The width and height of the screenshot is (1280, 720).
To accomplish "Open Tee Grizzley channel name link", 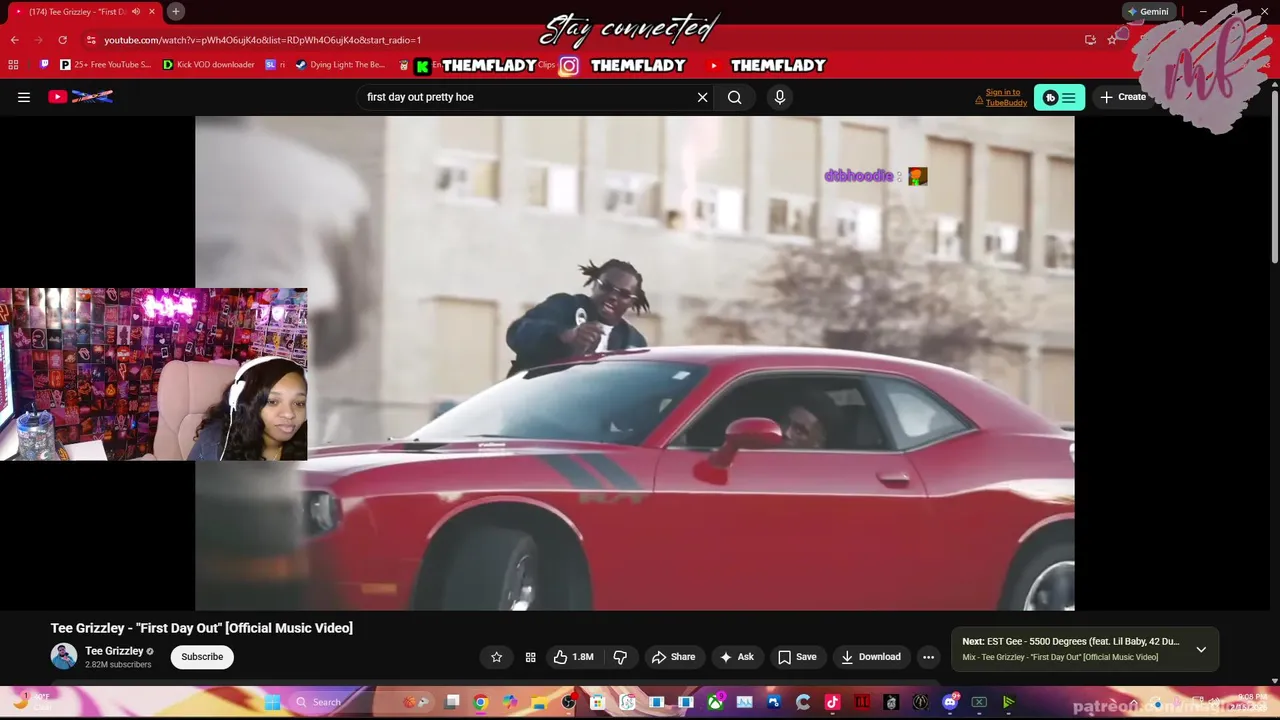I will [x=114, y=651].
